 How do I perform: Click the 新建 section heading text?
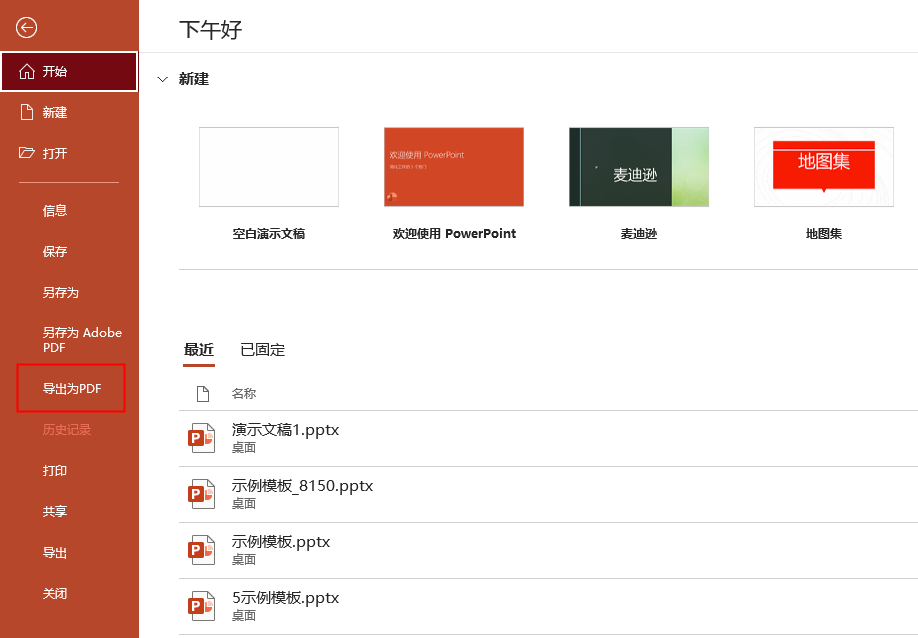194,79
